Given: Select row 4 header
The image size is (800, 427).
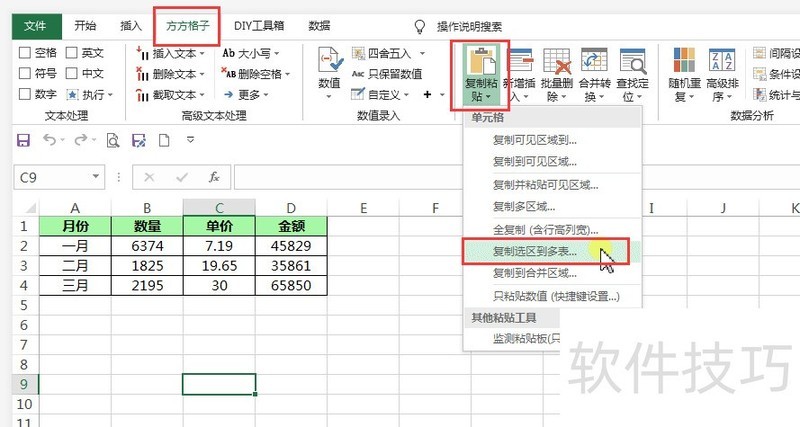Looking at the screenshot, I should click(x=24, y=285).
